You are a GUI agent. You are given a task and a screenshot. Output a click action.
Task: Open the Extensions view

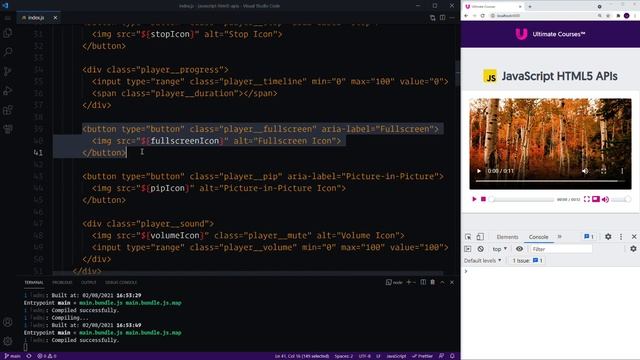click(8, 110)
